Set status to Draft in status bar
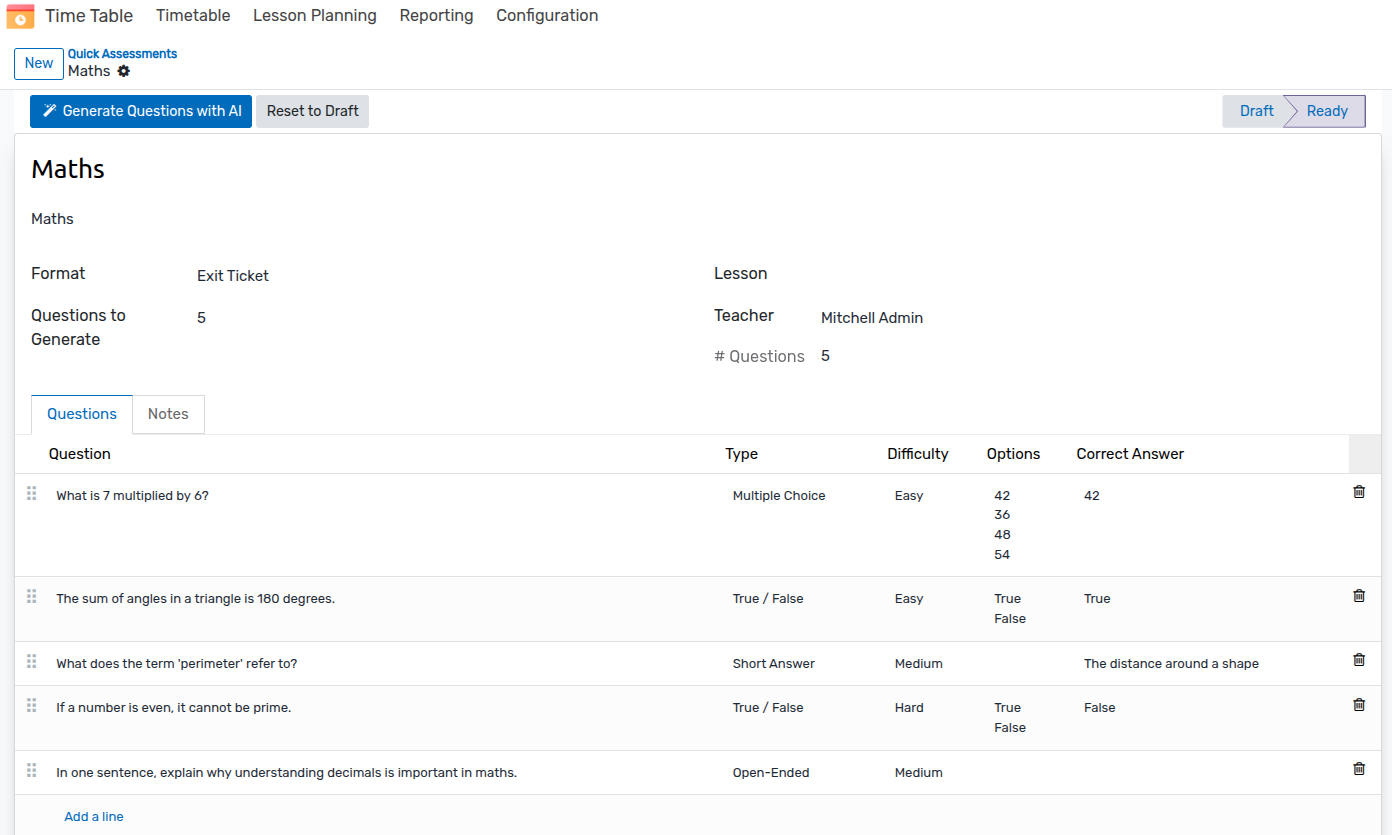Viewport: 1392px width, 835px height. point(1256,111)
